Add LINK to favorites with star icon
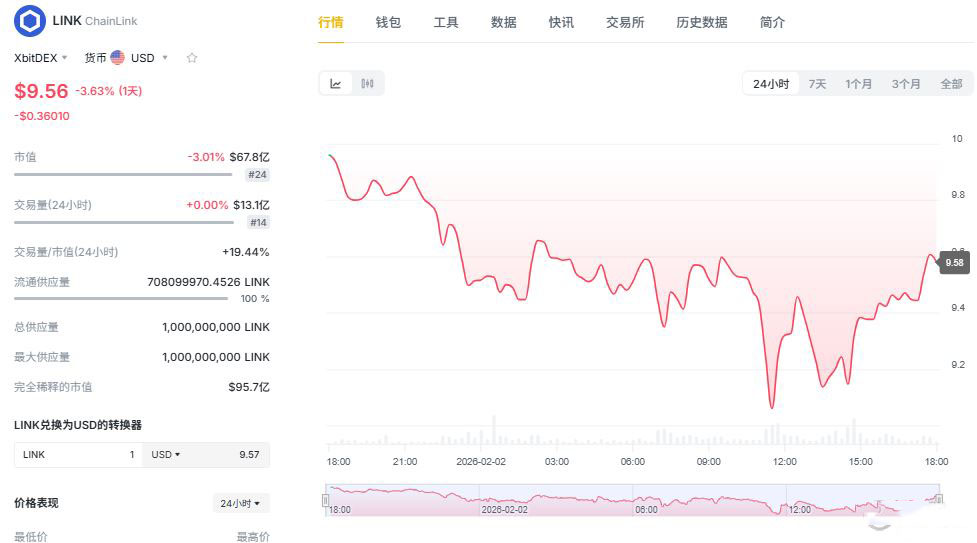Viewport: 977px width, 543px height. coord(192,58)
